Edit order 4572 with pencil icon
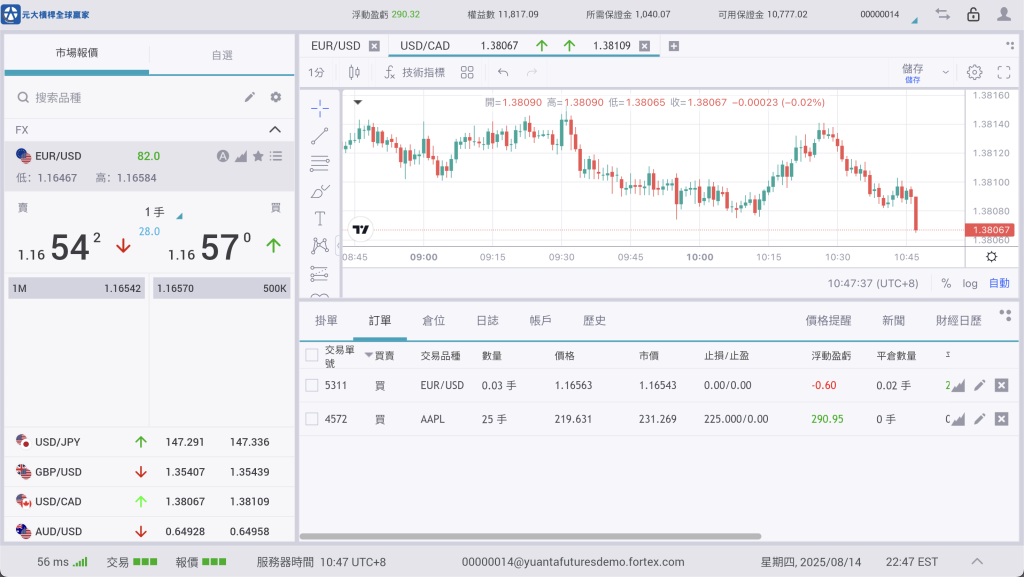 [x=979, y=419]
